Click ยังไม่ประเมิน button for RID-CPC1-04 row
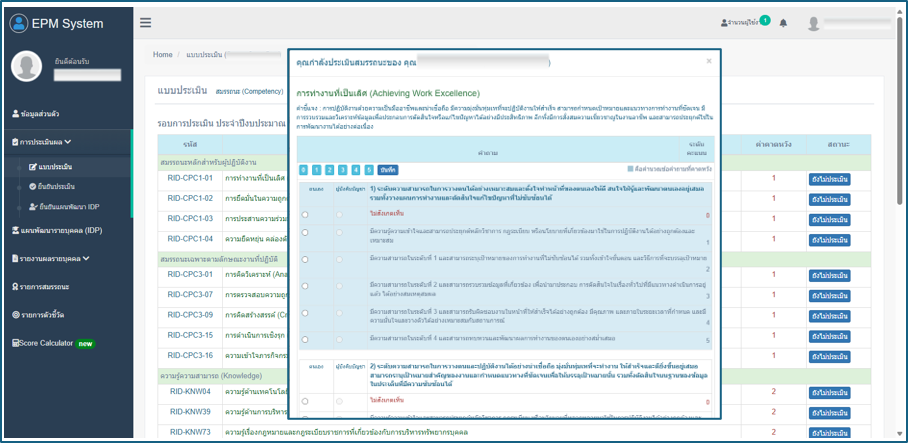This screenshot has width=908, height=443. coord(829,240)
